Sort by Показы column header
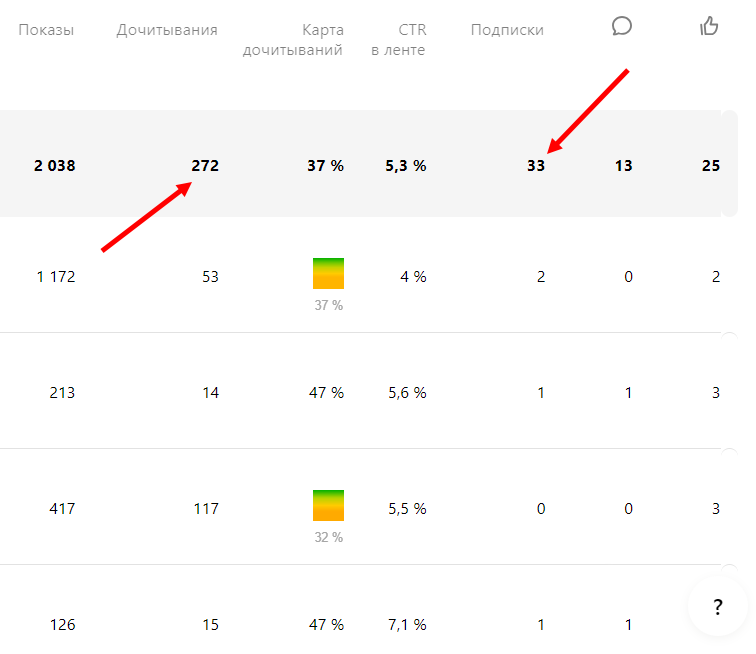The height and width of the screenshot is (654, 756). click(46, 30)
